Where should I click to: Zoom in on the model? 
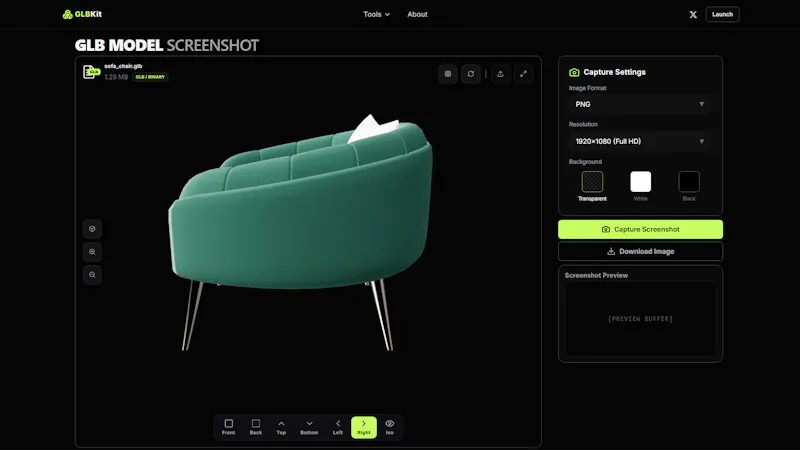[92, 252]
